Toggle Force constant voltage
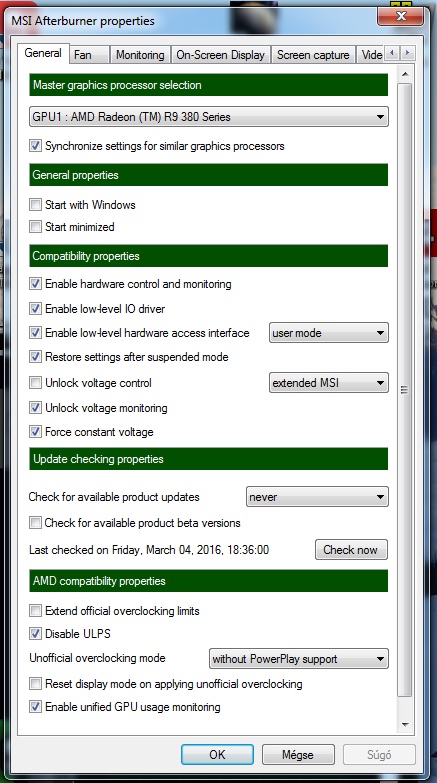Viewport: 437px width, 783px height. tap(35, 431)
